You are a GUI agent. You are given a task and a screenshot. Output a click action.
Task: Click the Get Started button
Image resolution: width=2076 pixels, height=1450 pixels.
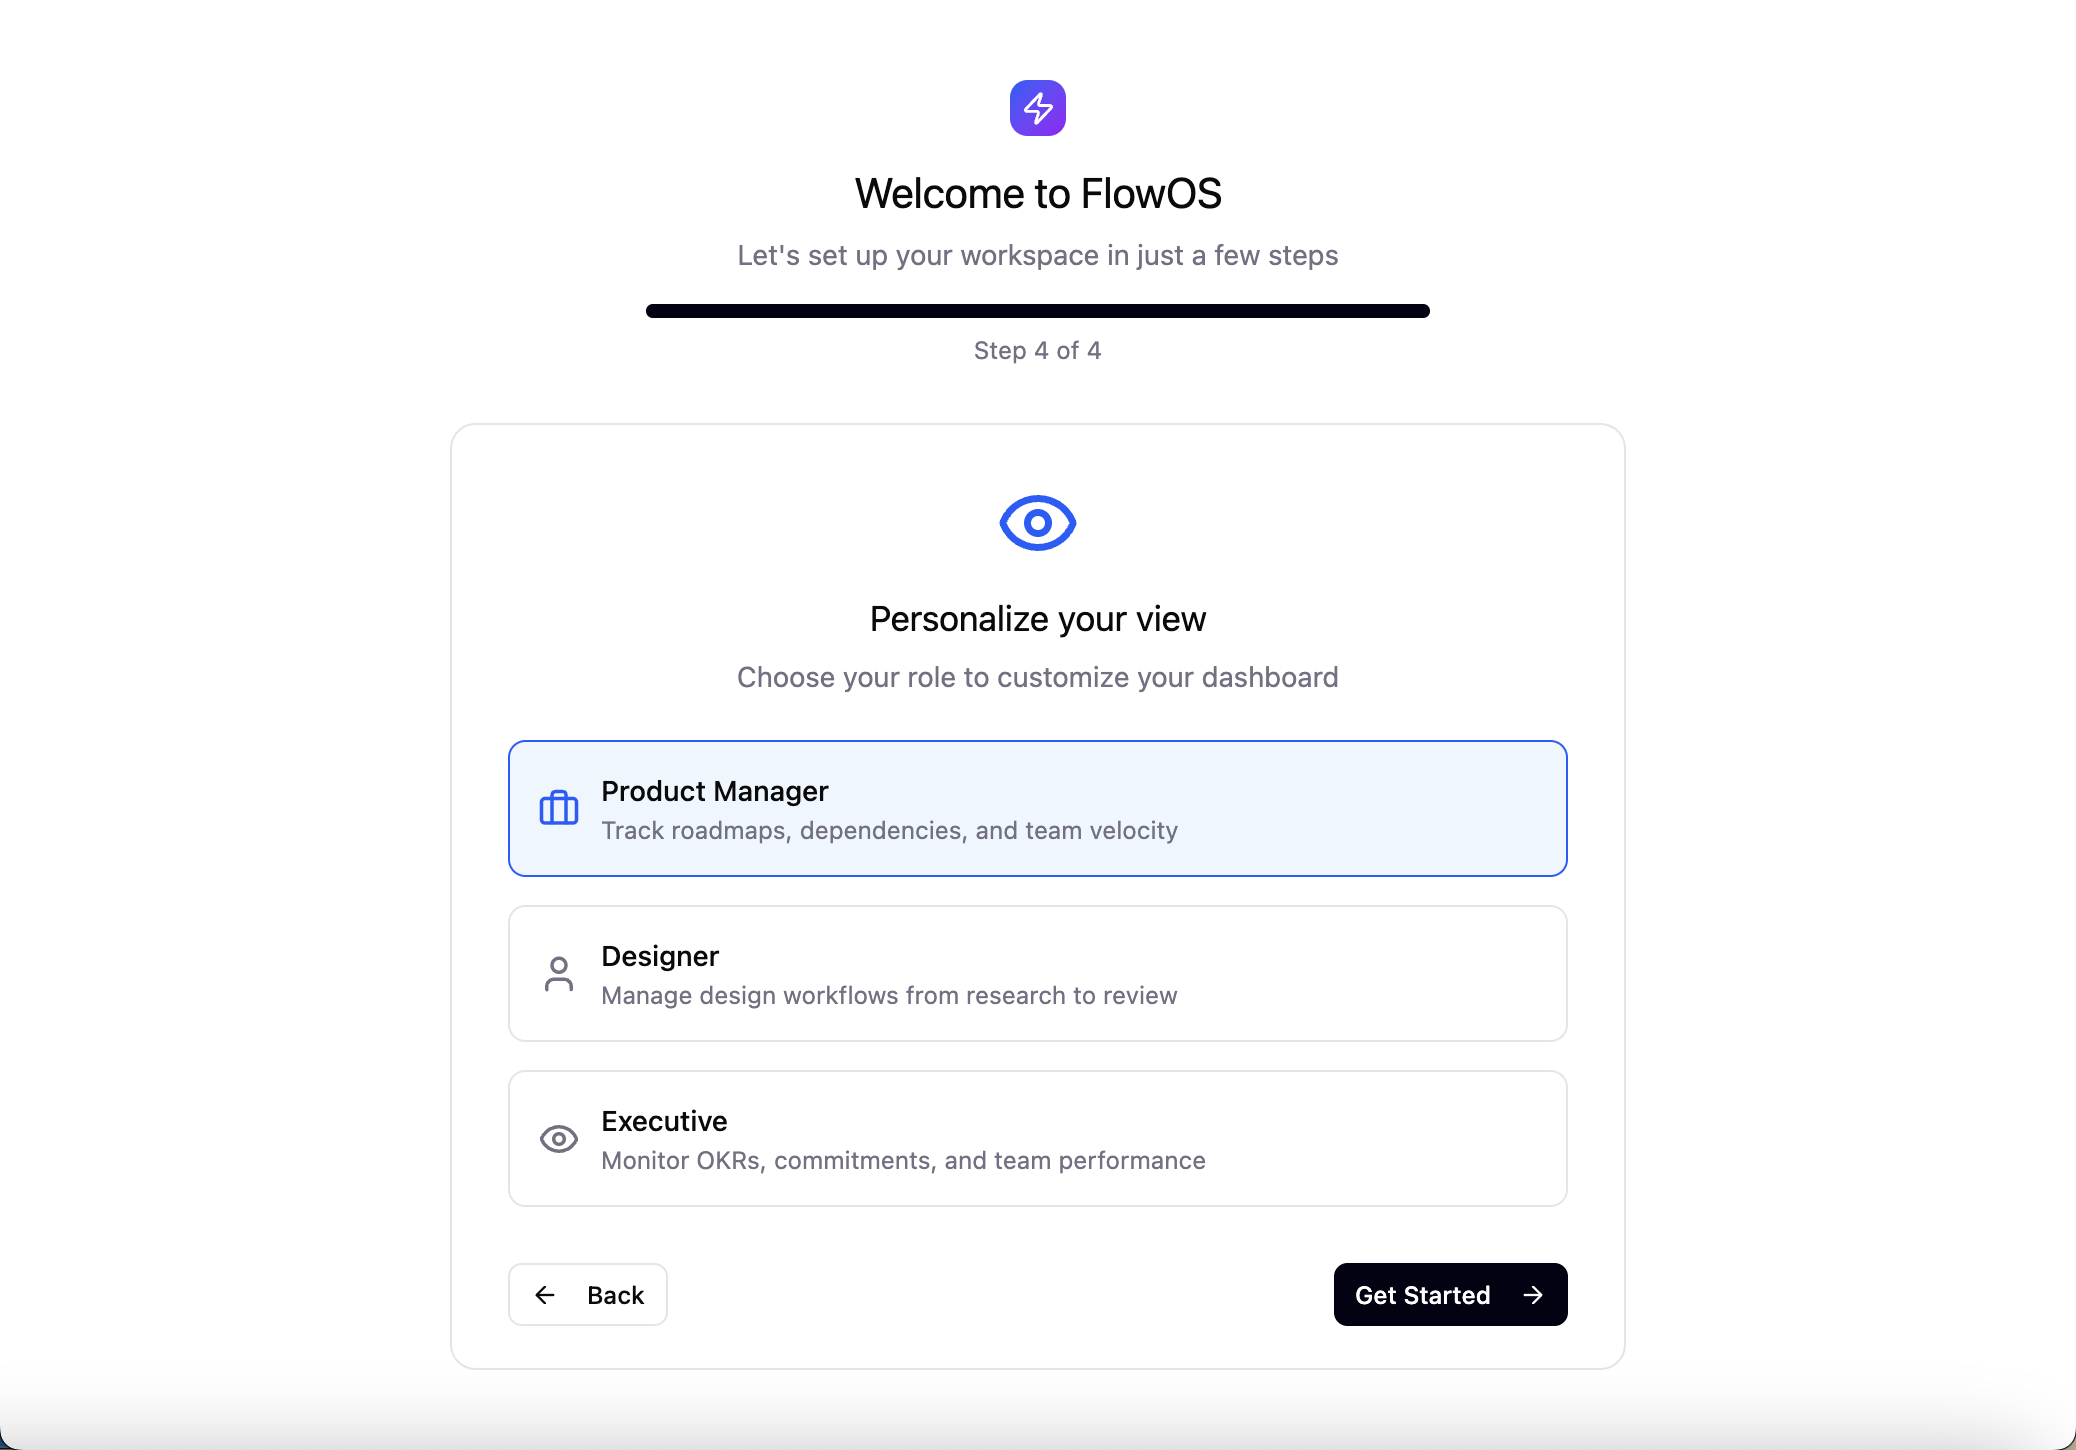pos(1449,1294)
